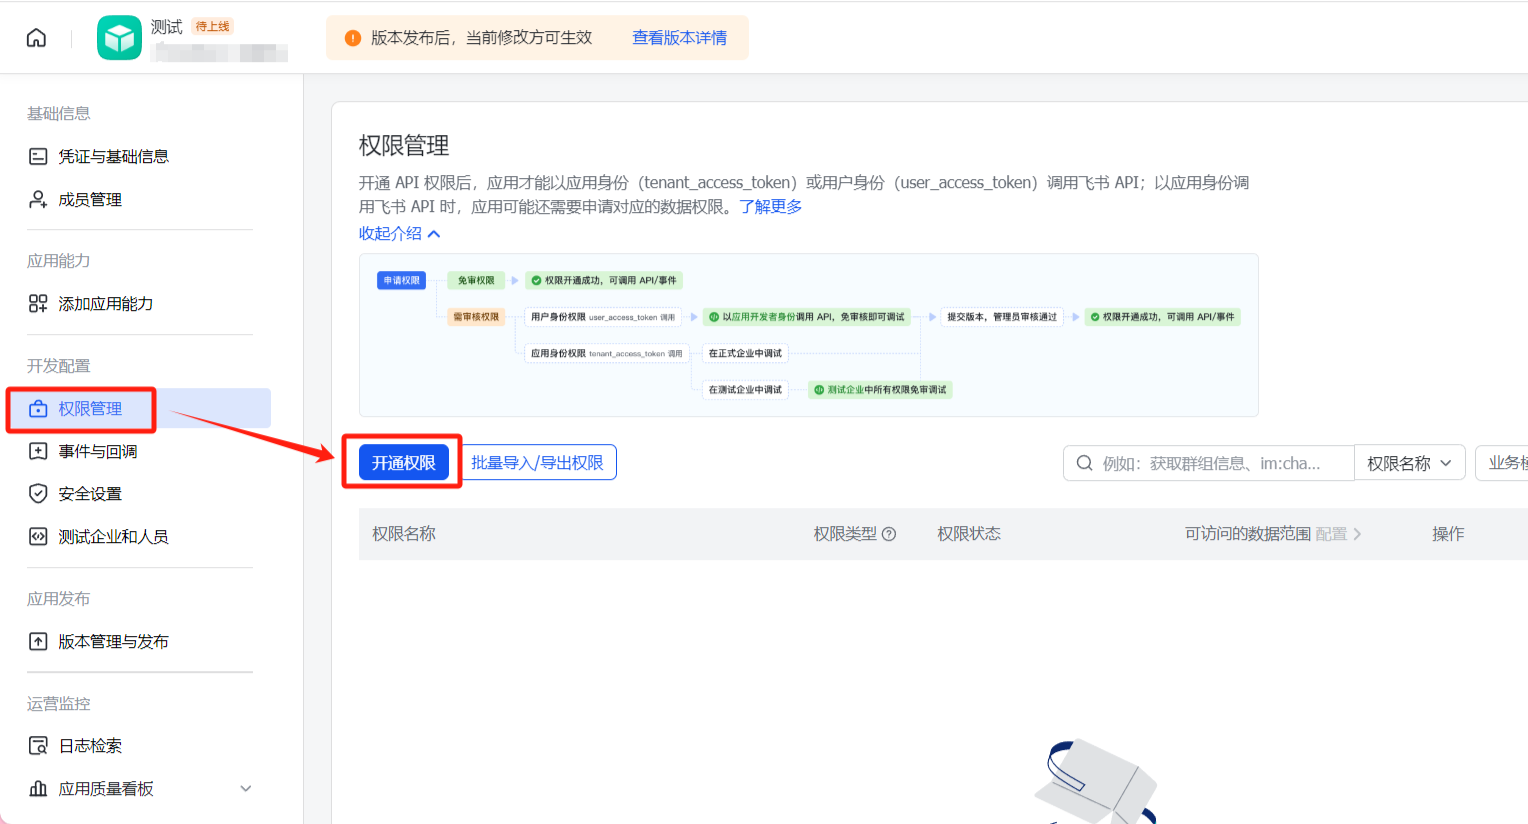Open the 权限名称 filter dropdown
Image resolution: width=1528 pixels, height=824 pixels.
pos(1409,463)
